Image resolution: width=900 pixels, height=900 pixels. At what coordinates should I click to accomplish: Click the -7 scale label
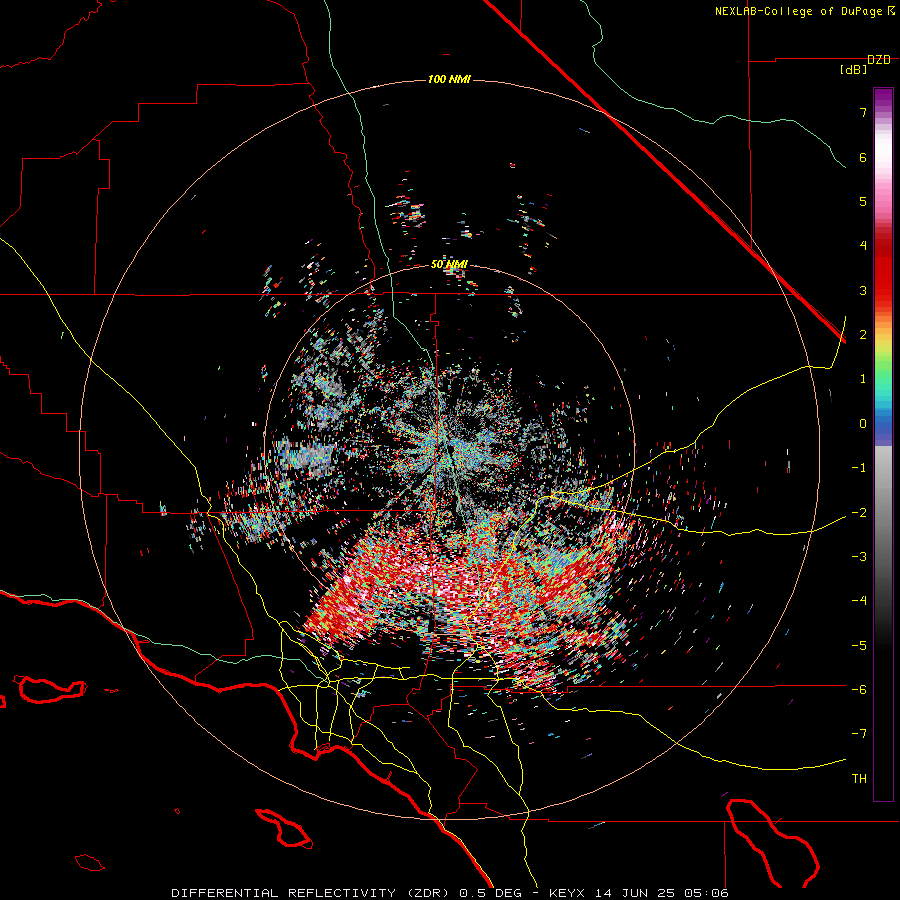point(859,734)
